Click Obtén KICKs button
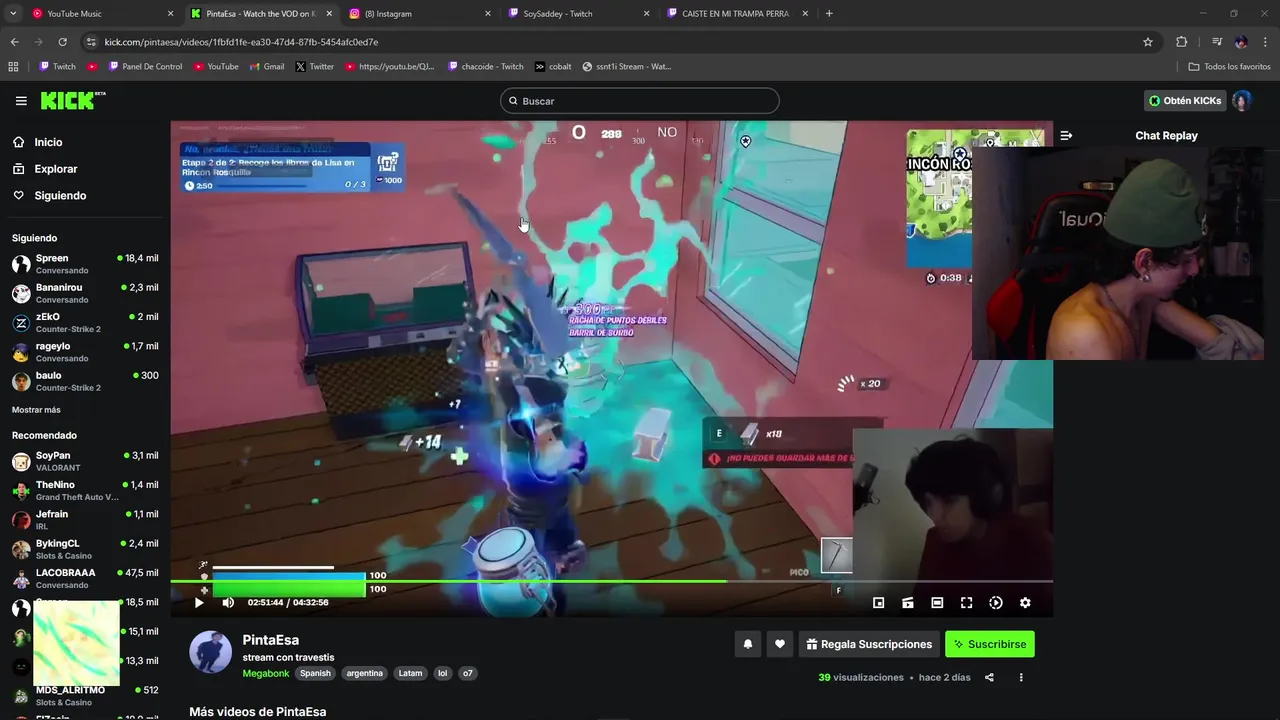 point(1185,101)
